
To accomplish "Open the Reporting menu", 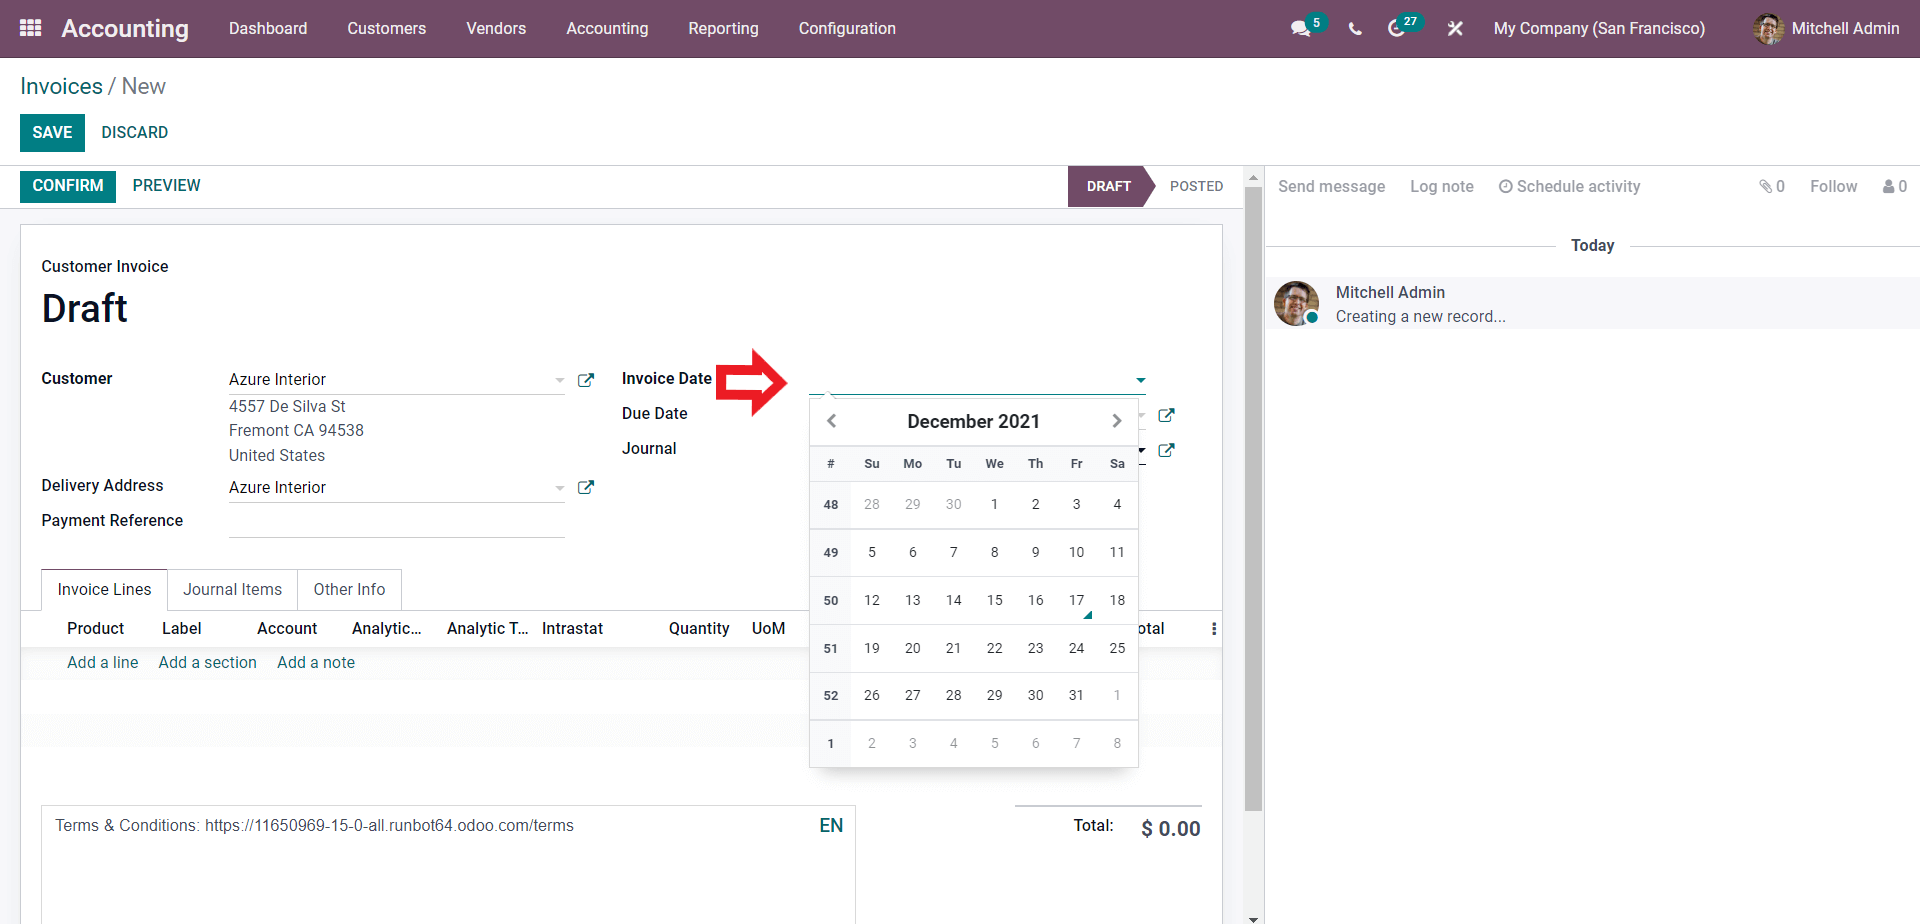I will [x=723, y=29].
